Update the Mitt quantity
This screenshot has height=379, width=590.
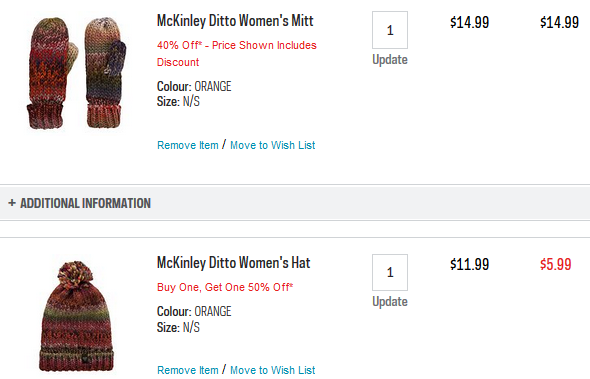tap(390, 60)
